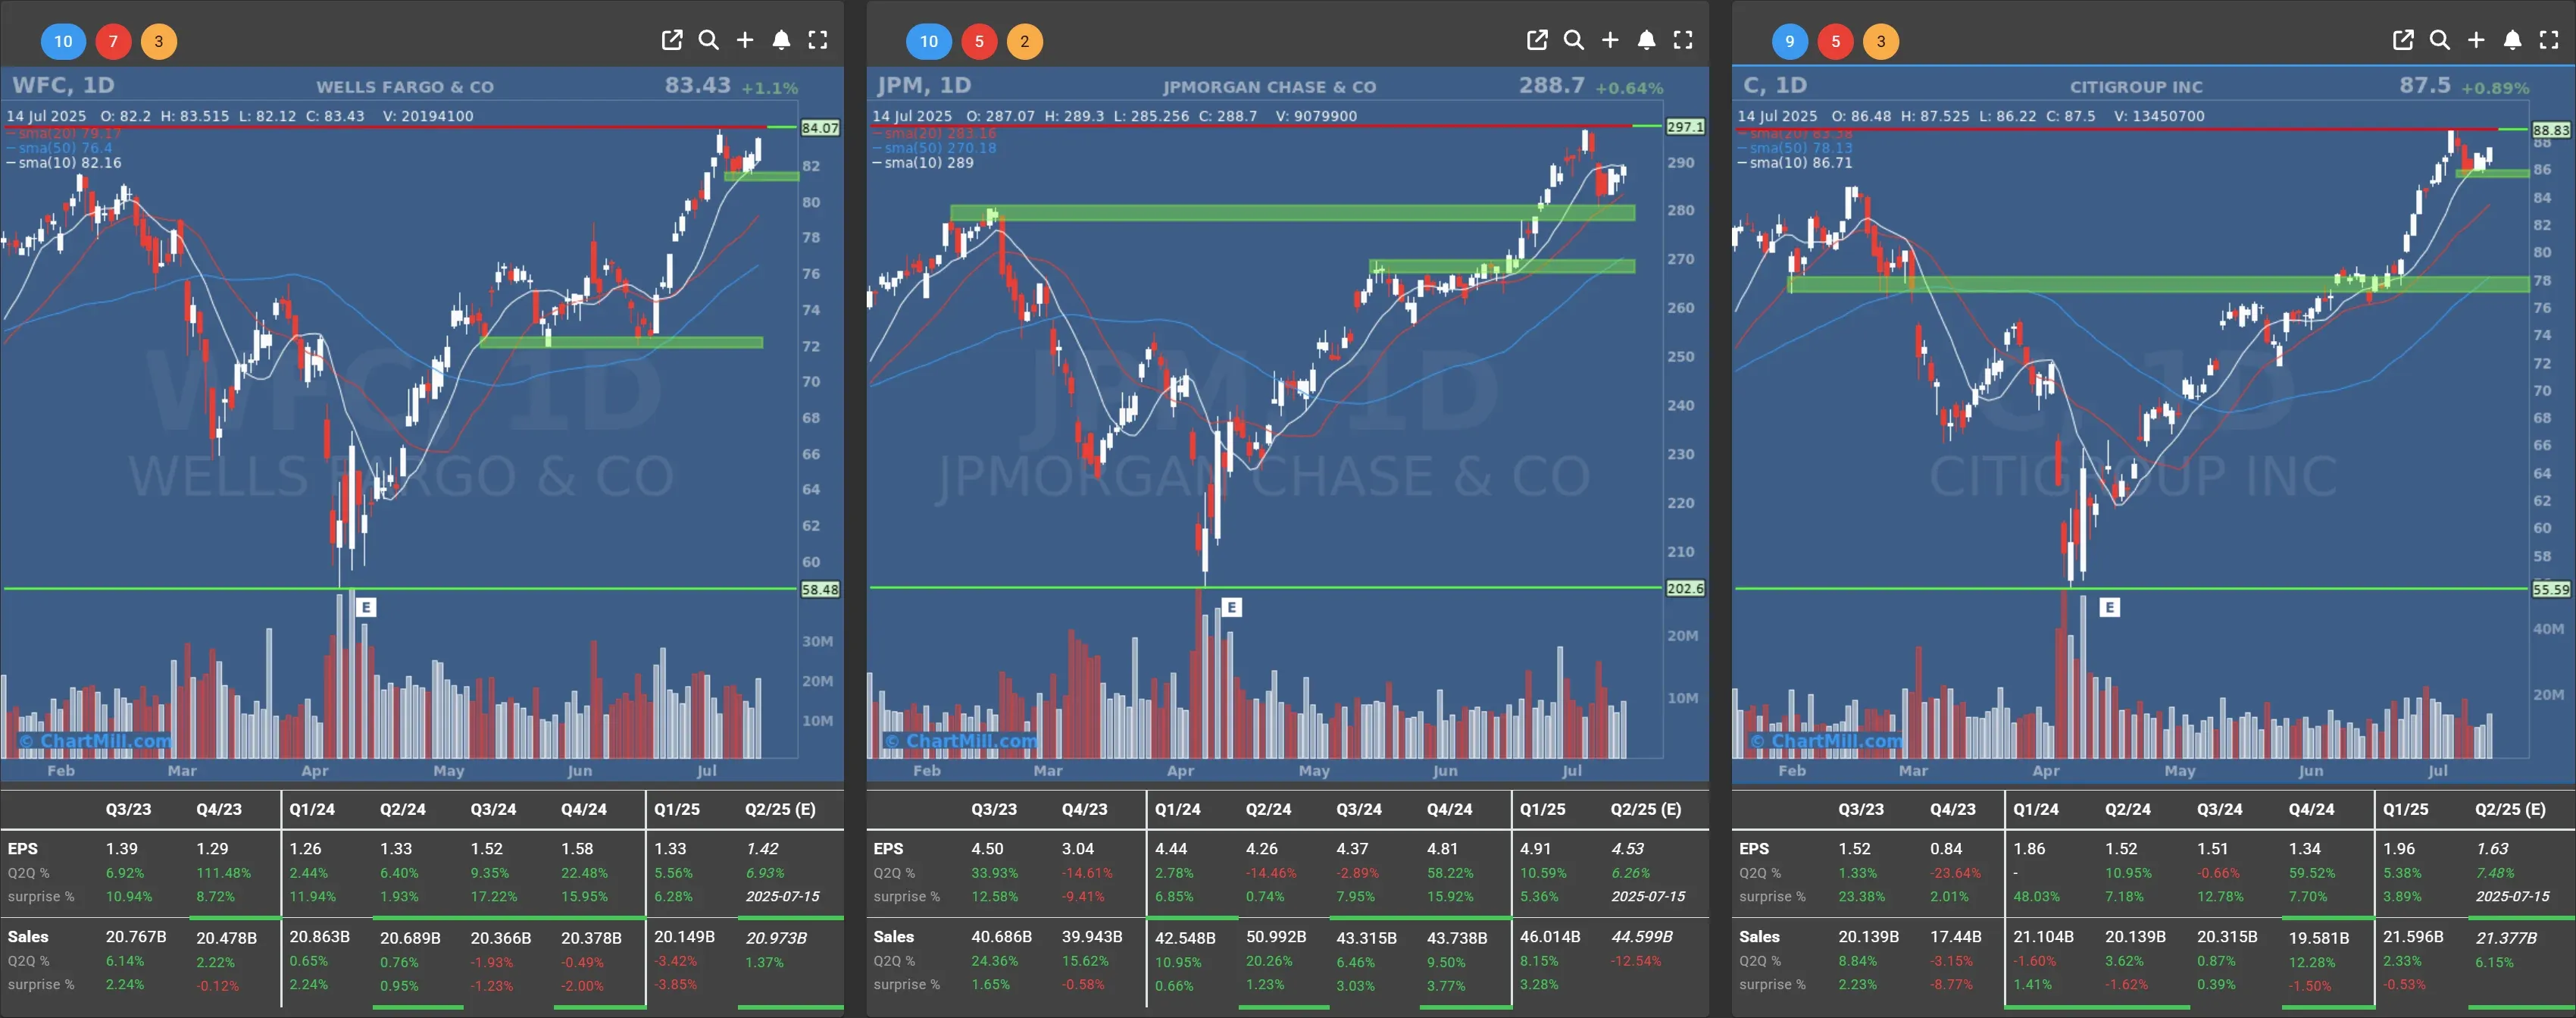Click red rating badge 5 on Citigroup

(1835, 41)
